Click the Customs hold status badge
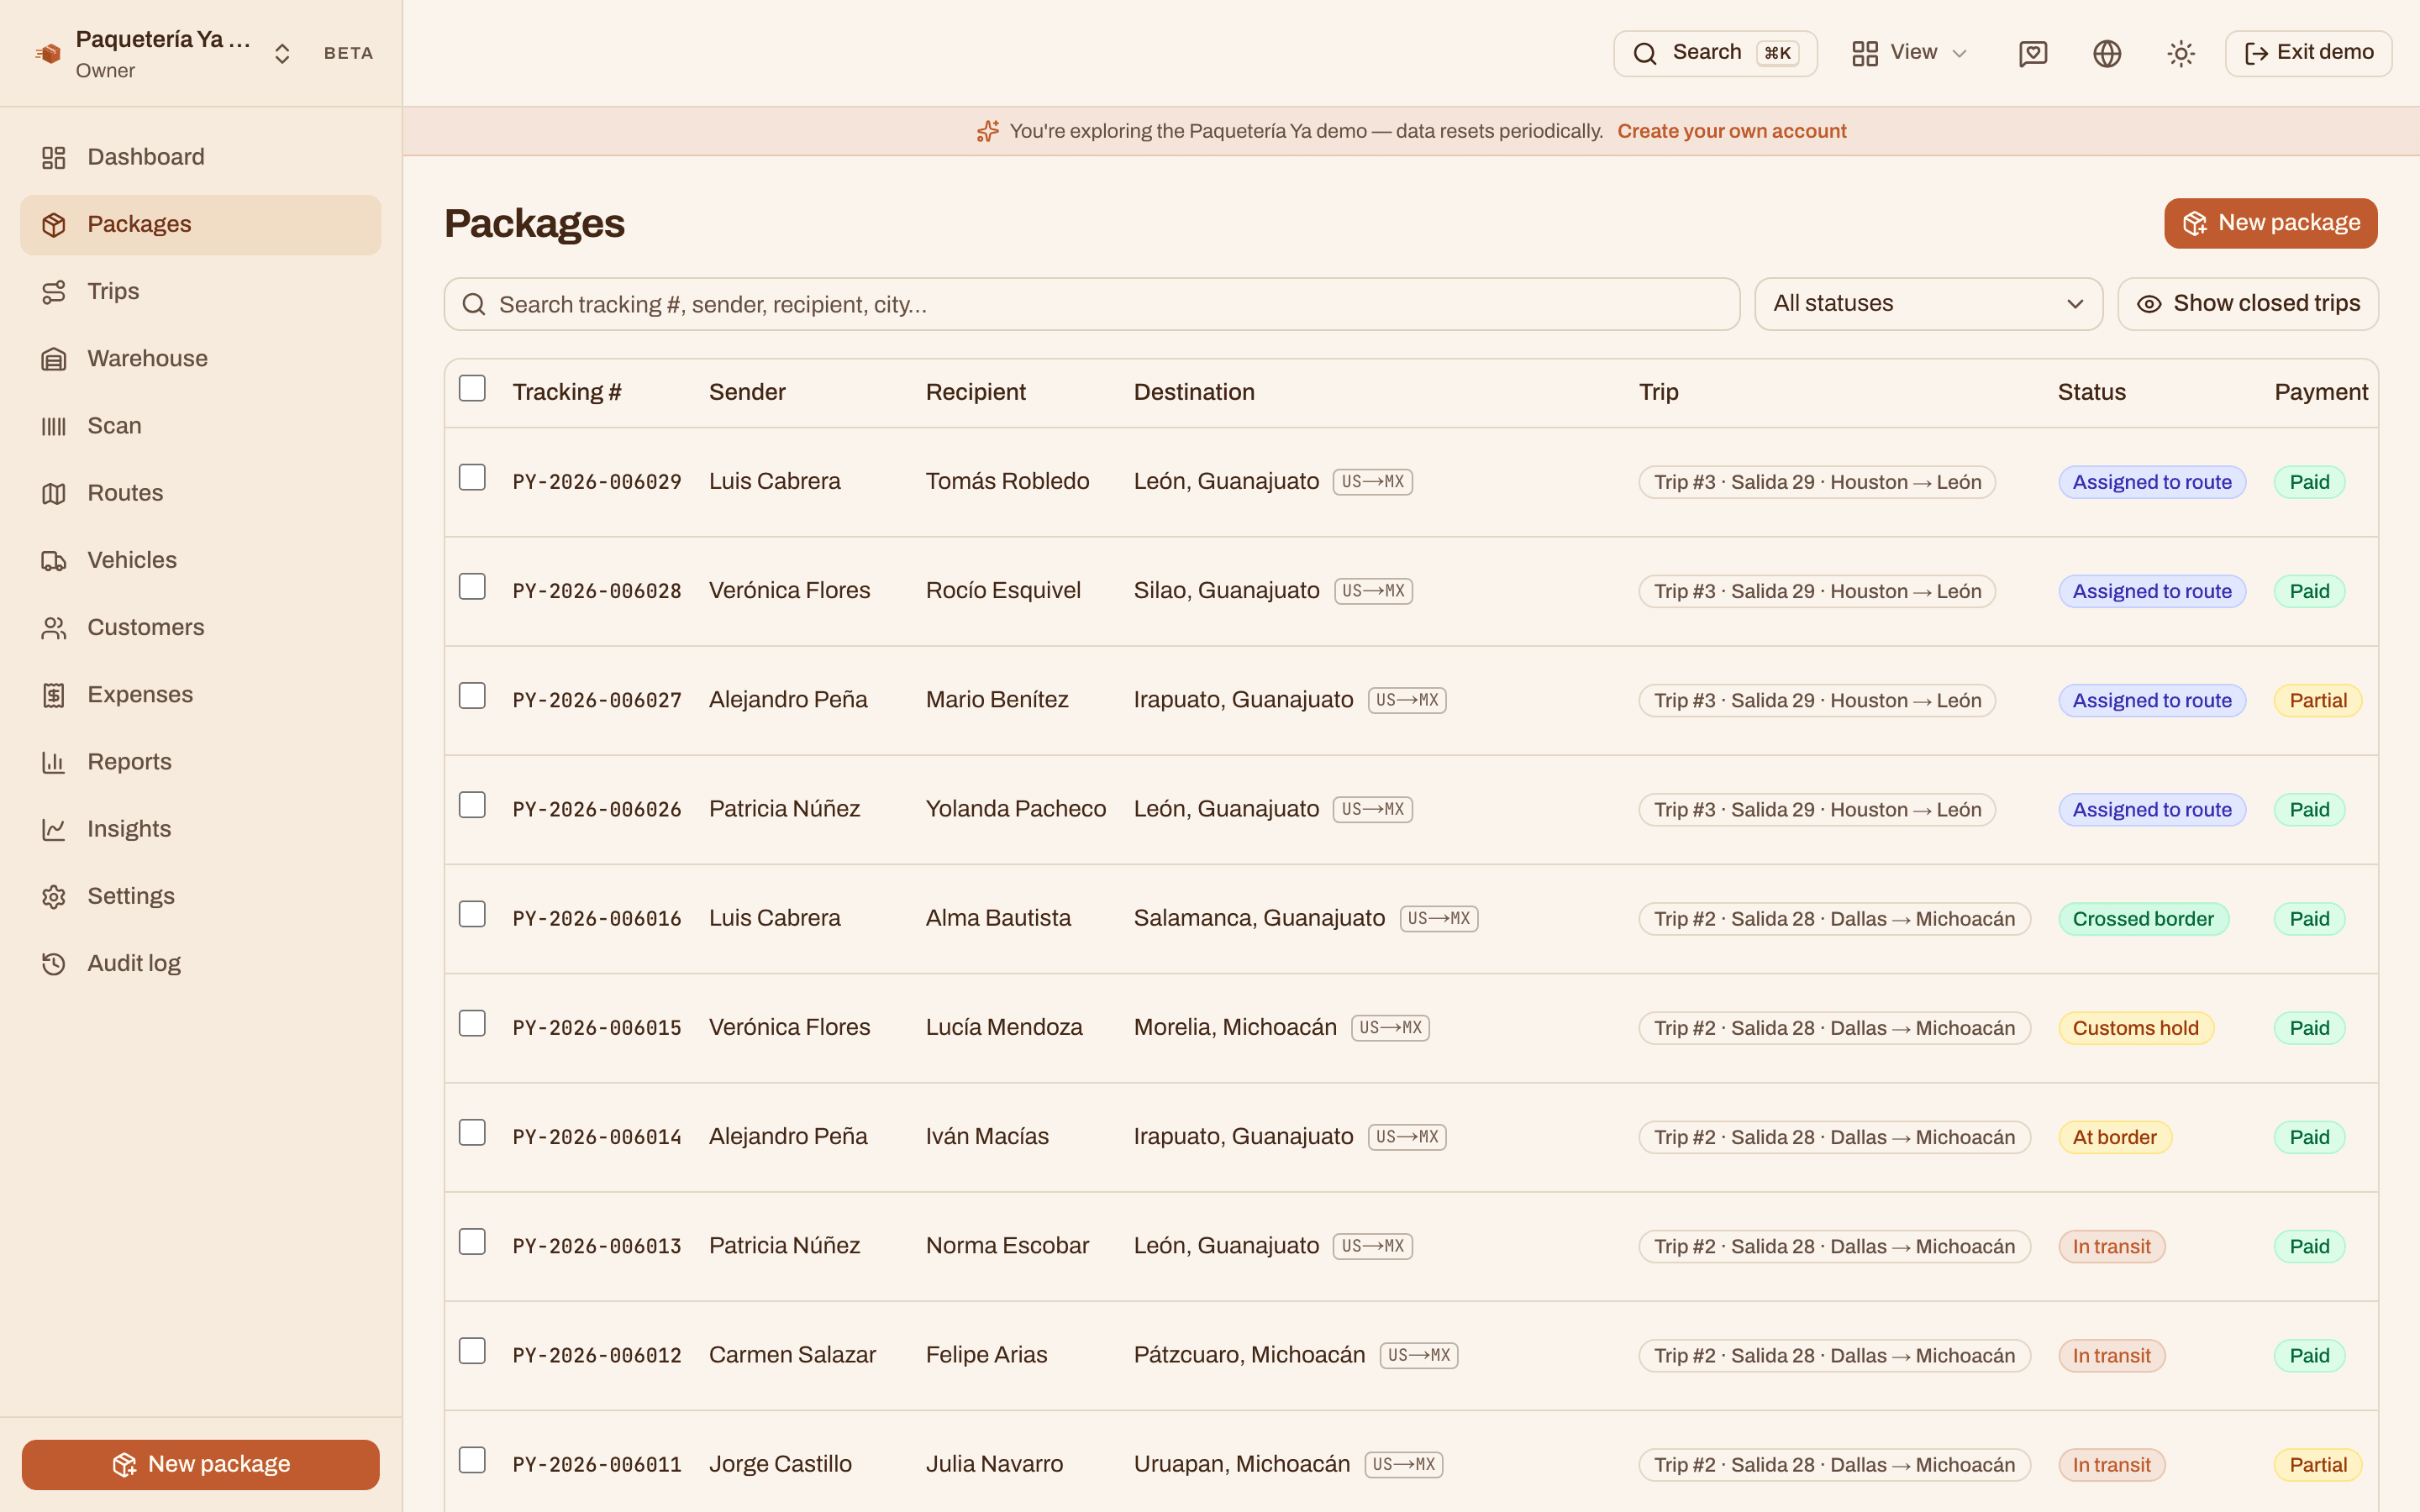Image resolution: width=2420 pixels, height=1512 pixels. (2136, 1028)
